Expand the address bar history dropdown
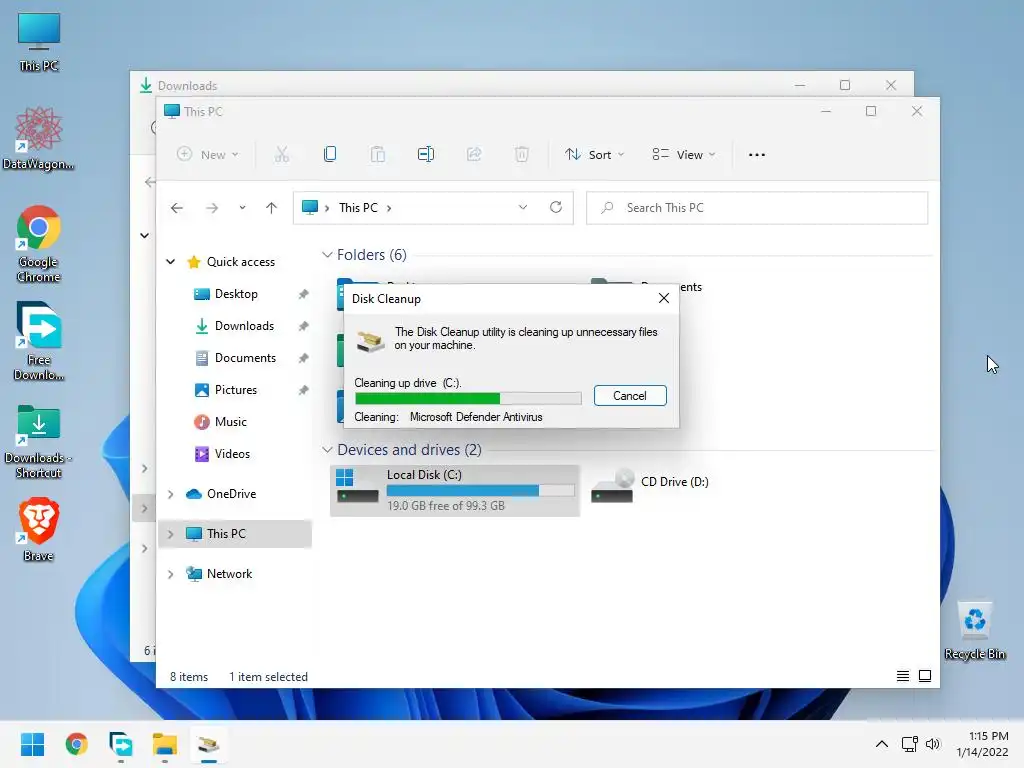The width and height of the screenshot is (1024, 768). click(522, 208)
